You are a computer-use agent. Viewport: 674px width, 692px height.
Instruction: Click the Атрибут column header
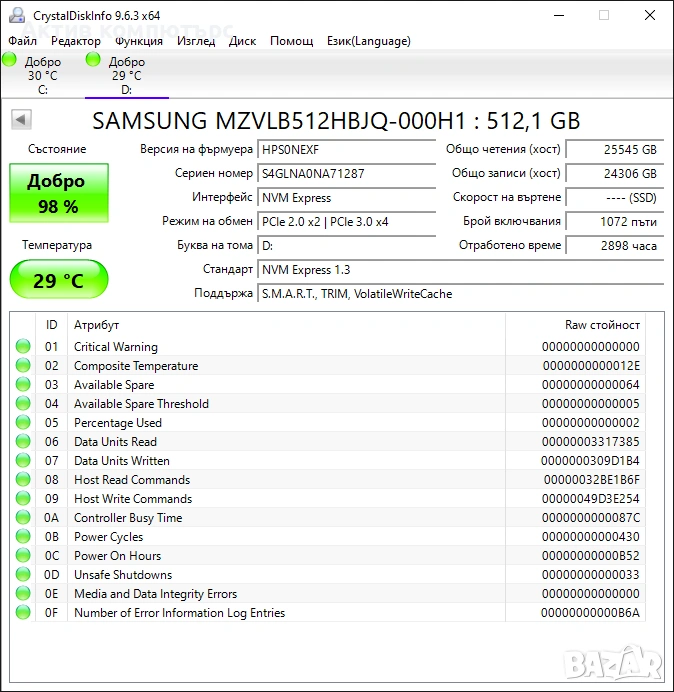click(97, 325)
